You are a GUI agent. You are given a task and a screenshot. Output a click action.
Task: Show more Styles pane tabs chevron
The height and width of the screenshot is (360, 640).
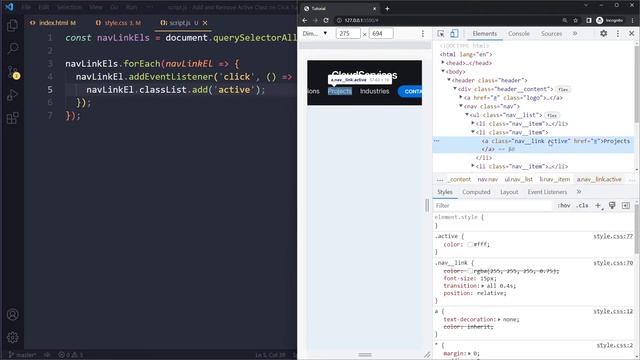[579, 192]
